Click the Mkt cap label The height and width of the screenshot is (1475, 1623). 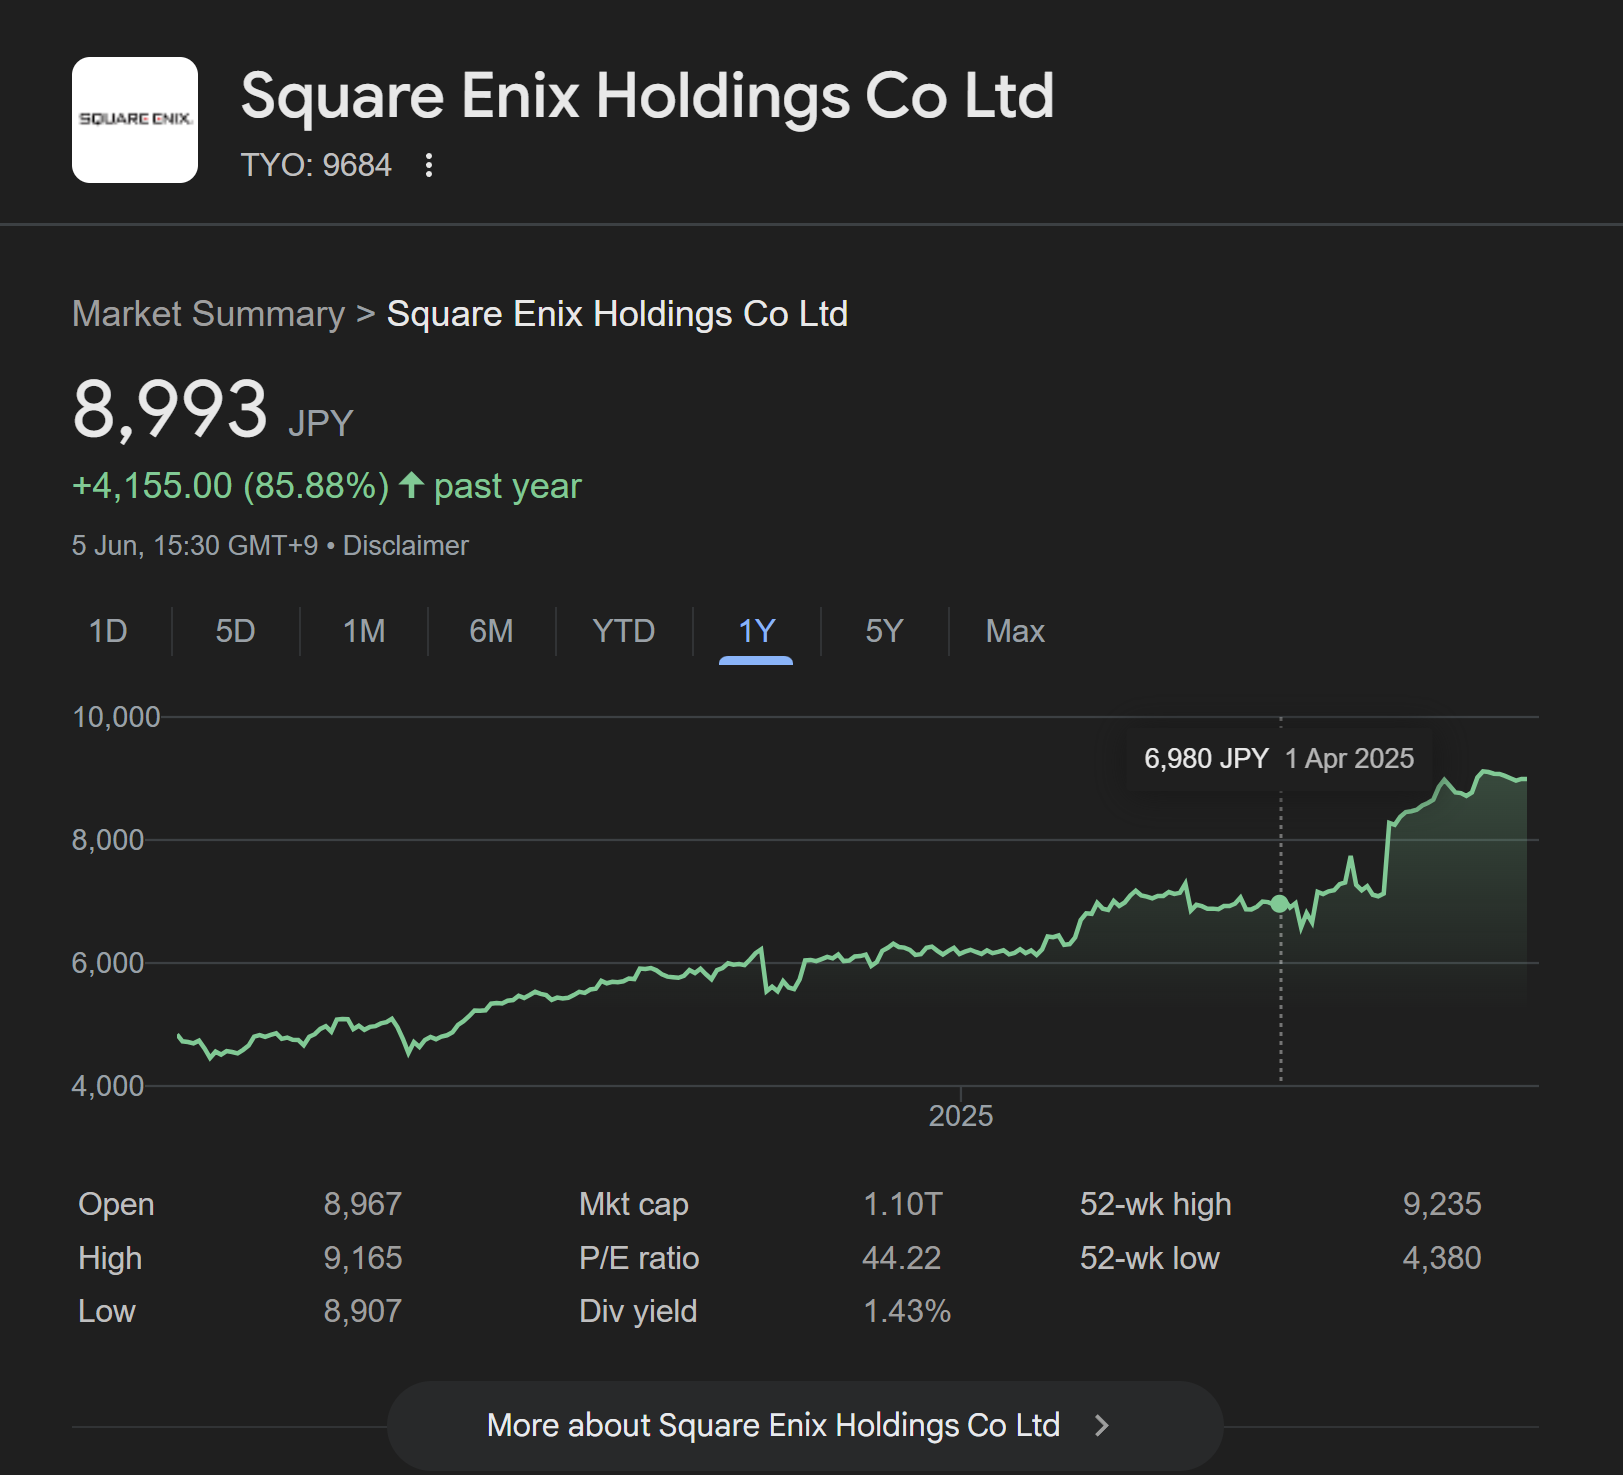click(633, 1205)
